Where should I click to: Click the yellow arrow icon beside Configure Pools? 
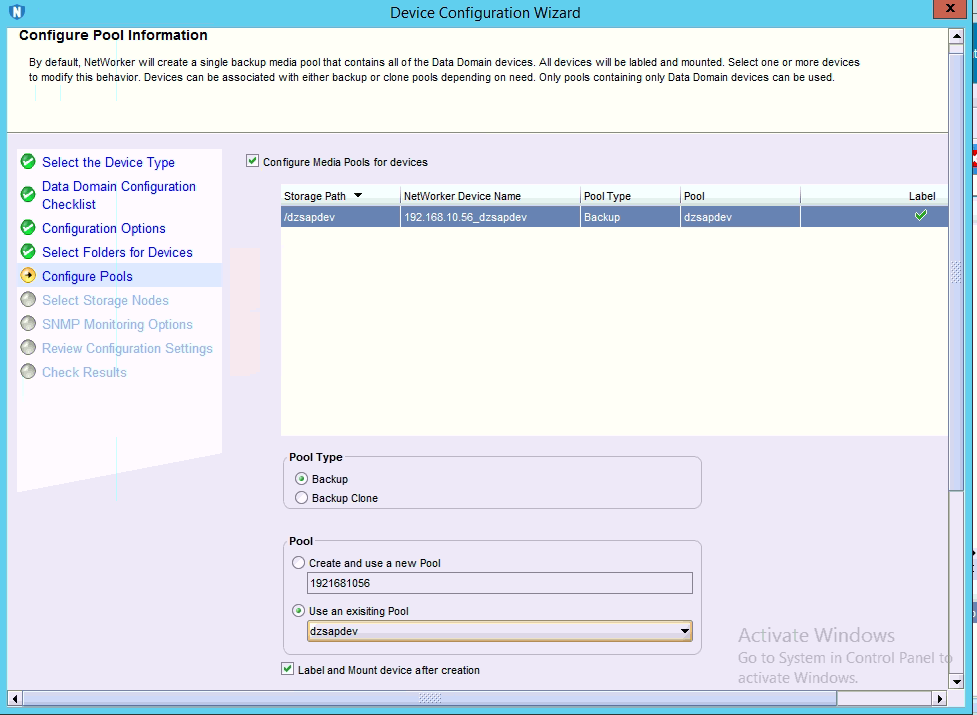point(28,276)
